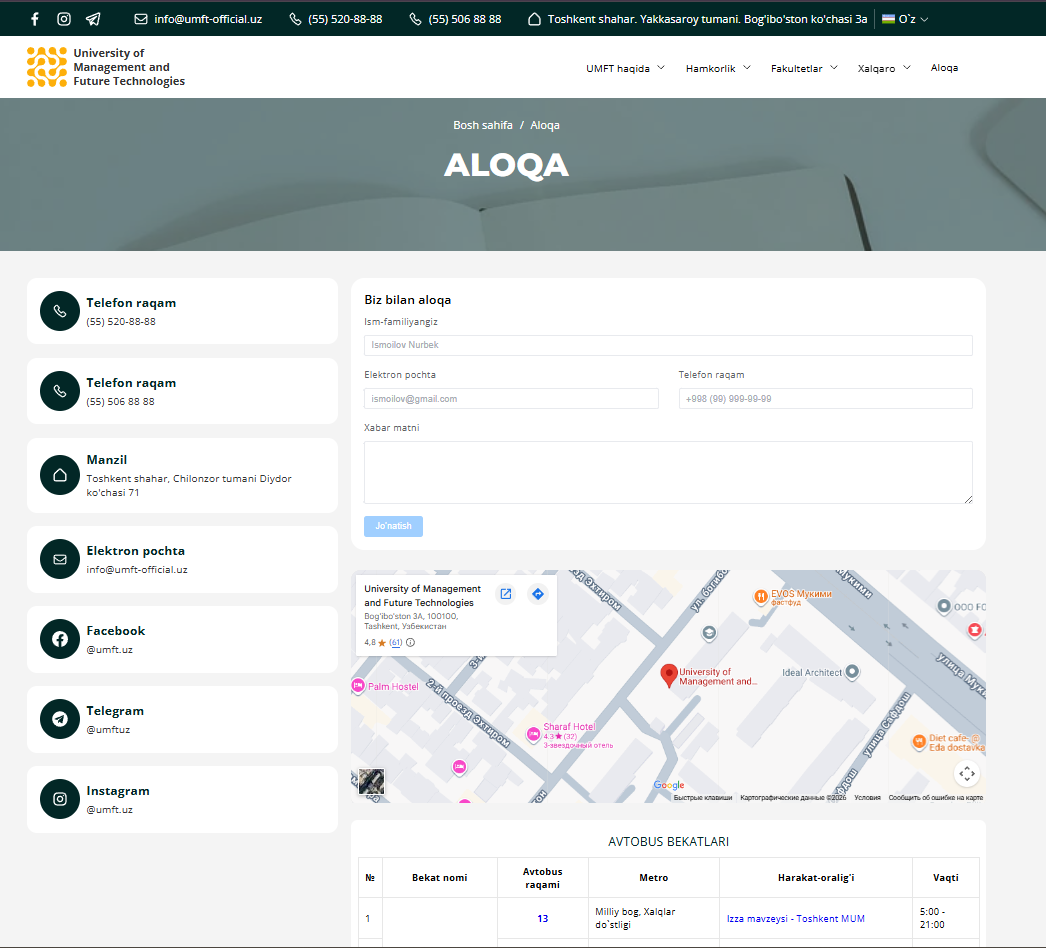Image resolution: width=1046 pixels, height=948 pixels.
Task: Click the map camera controls button
Action: (x=967, y=774)
